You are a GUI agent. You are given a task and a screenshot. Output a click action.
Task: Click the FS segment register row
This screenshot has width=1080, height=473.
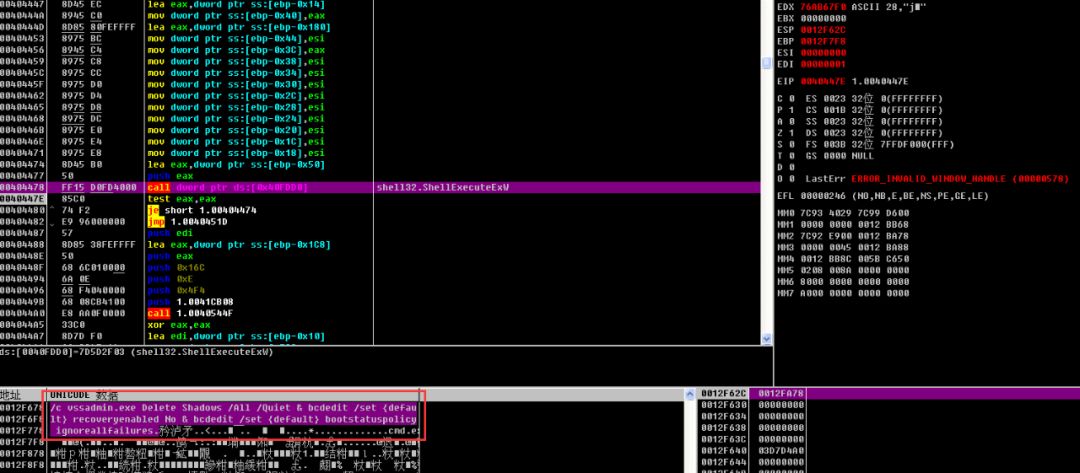point(880,144)
